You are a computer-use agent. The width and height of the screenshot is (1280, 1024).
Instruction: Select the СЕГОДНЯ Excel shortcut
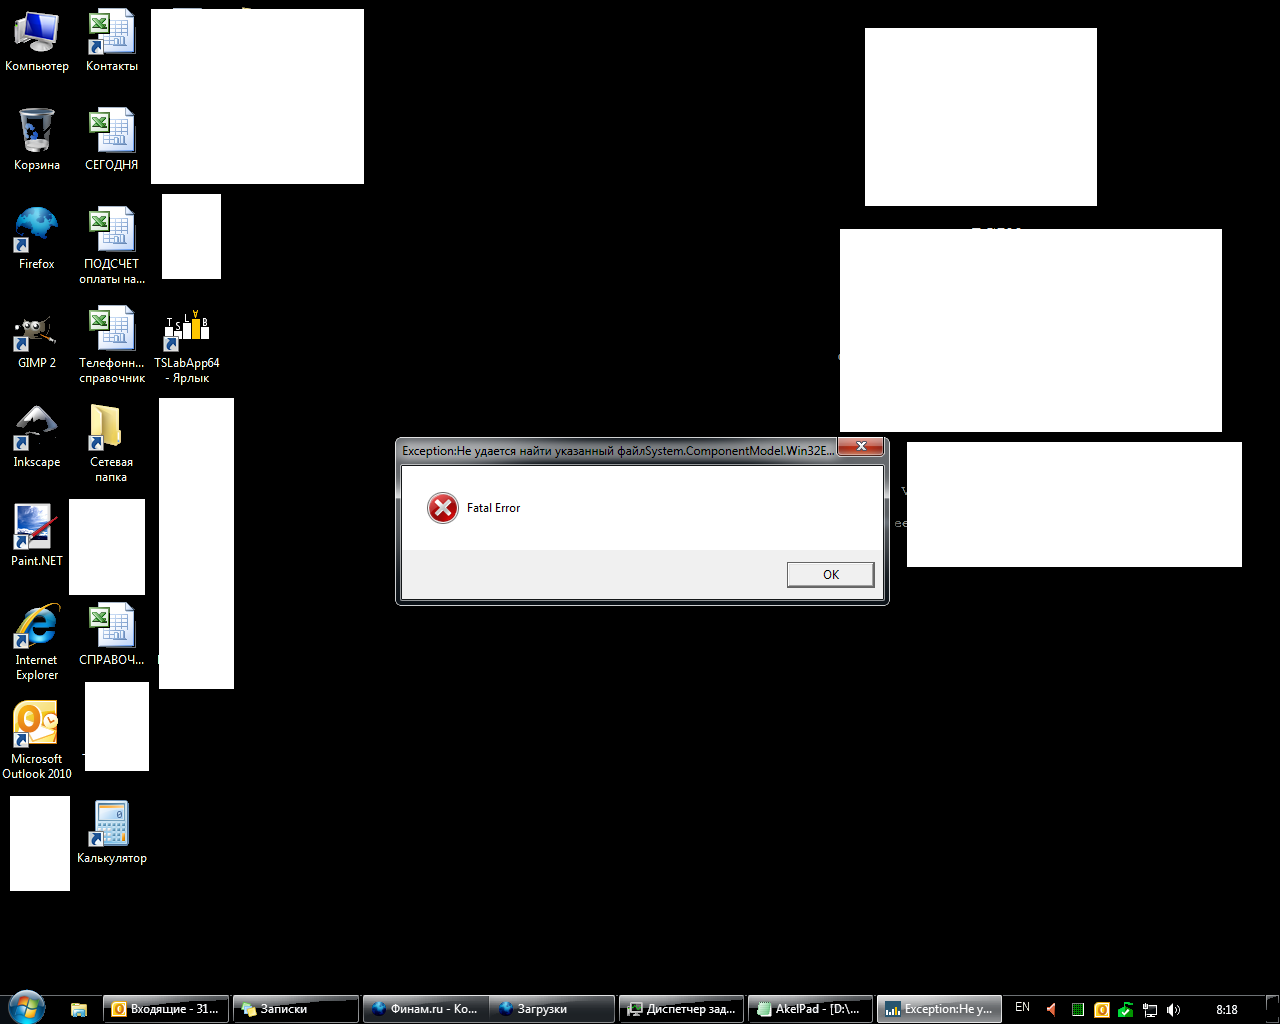coord(112,140)
